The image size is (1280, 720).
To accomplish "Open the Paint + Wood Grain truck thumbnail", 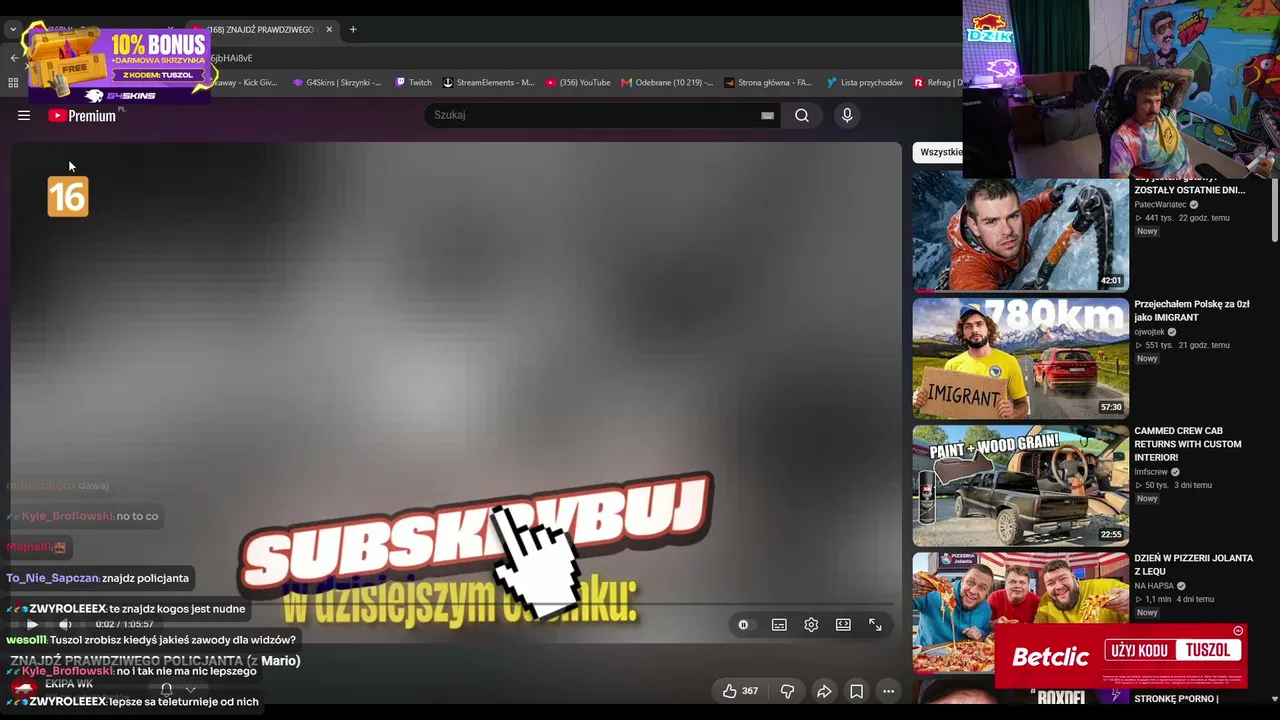I will [1020, 486].
